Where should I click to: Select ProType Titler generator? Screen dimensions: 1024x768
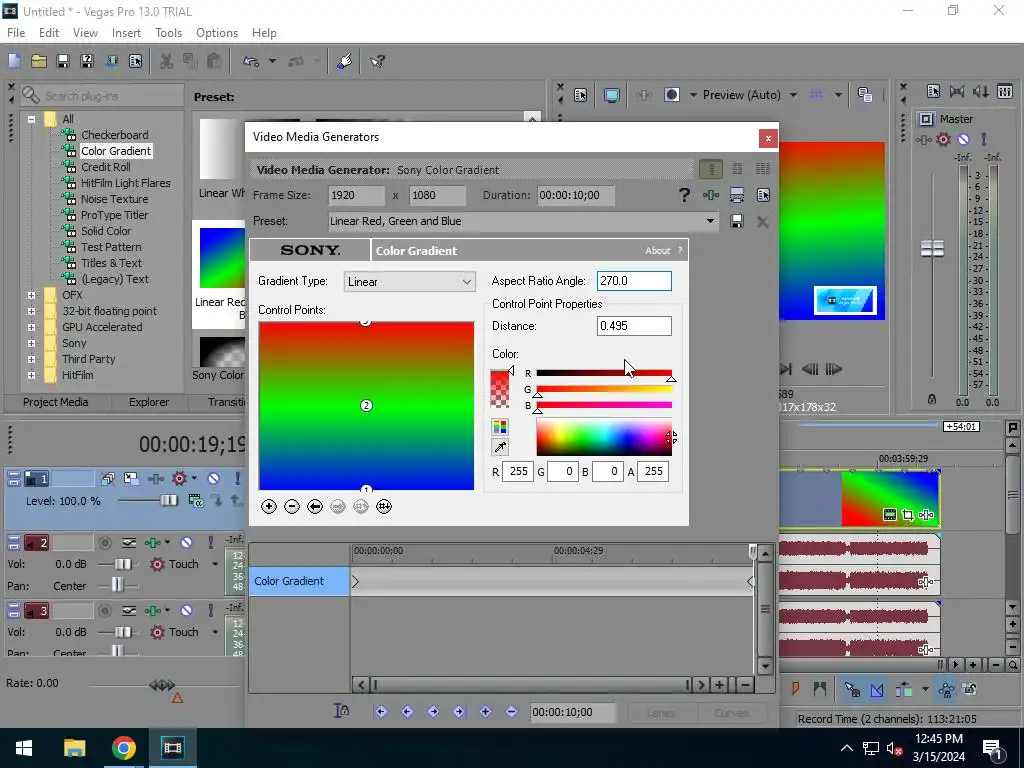[114, 215]
